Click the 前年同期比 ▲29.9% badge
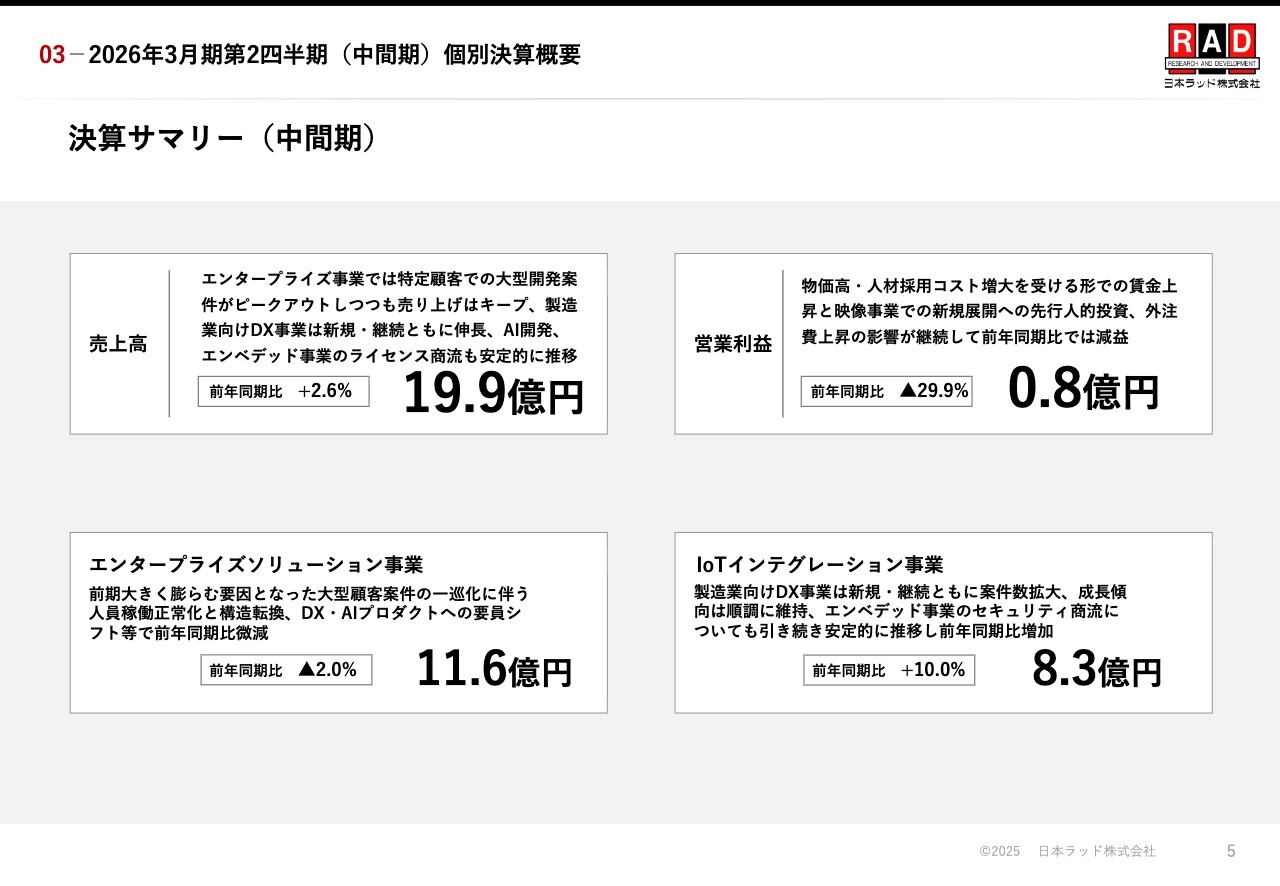The height and width of the screenshot is (886, 1280). pos(886,391)
